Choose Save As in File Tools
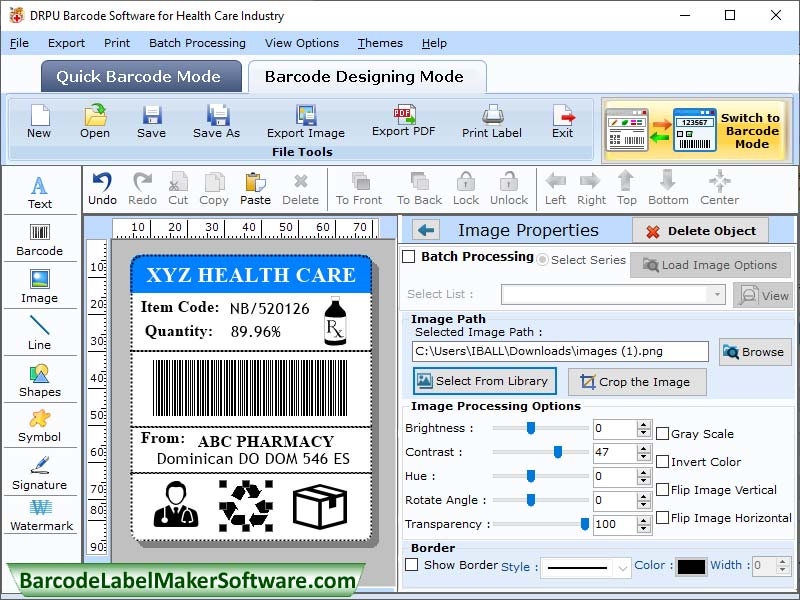Image resolution: width=800 pixels, height=600 pixels. 216,121
